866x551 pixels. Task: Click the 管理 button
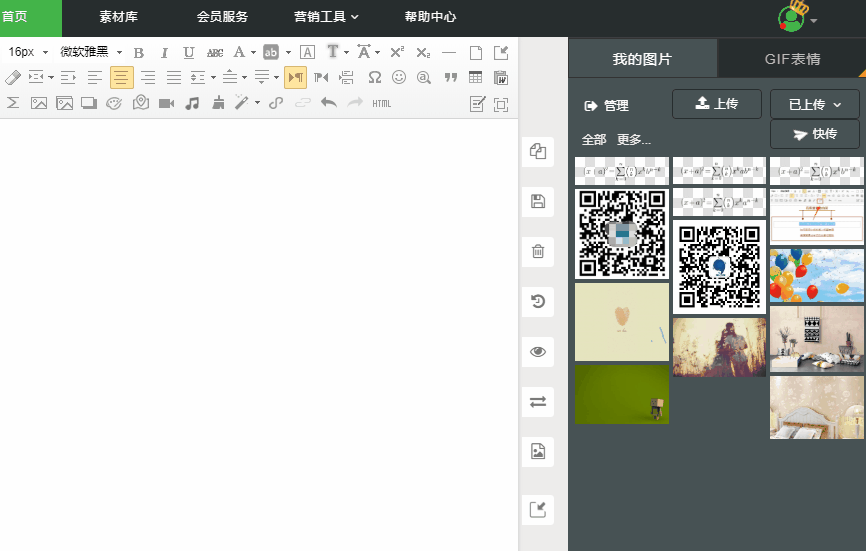(606, 105)
